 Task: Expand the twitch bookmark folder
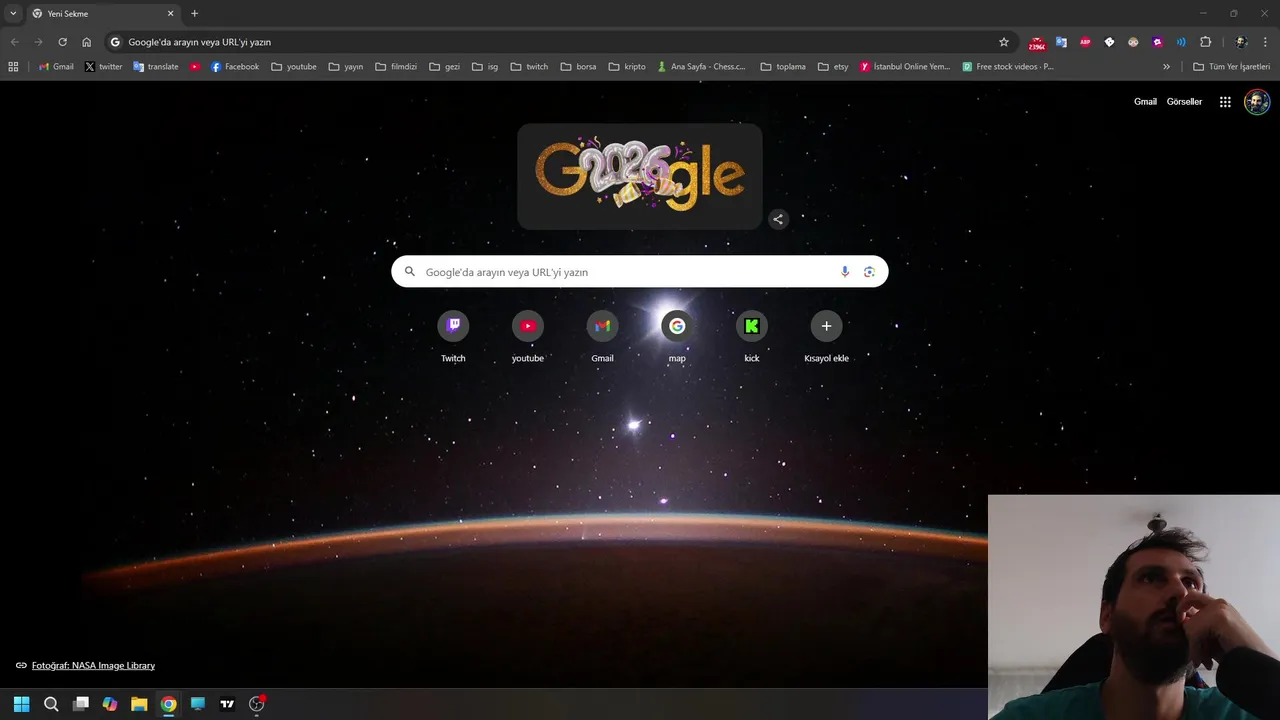pos(529,67)
